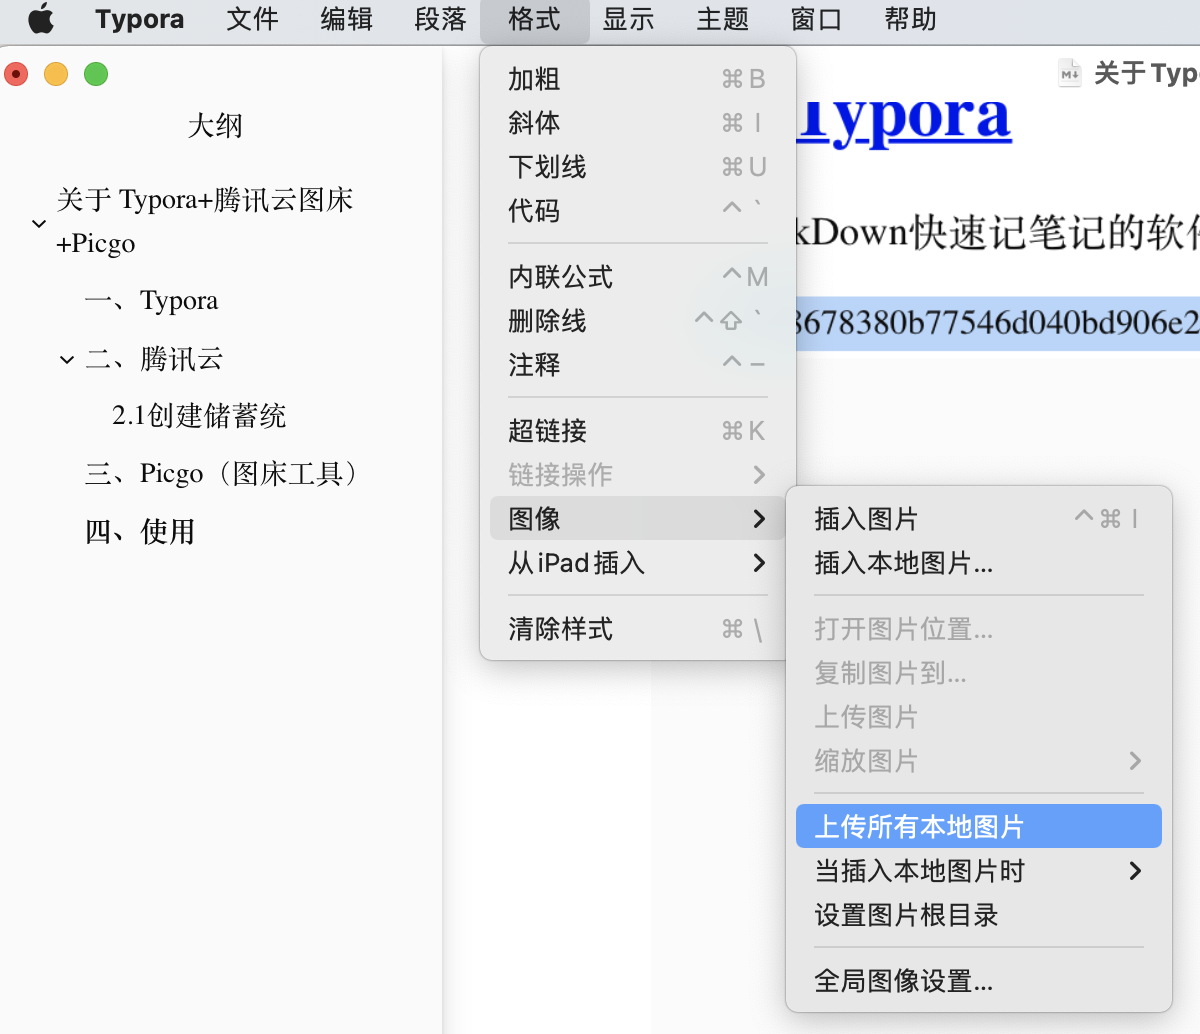This screenshot has height=1034, width=1200.
Task: Apply 代码 inline code formatting
Action: pyautogui.click(x=638, y=211)
